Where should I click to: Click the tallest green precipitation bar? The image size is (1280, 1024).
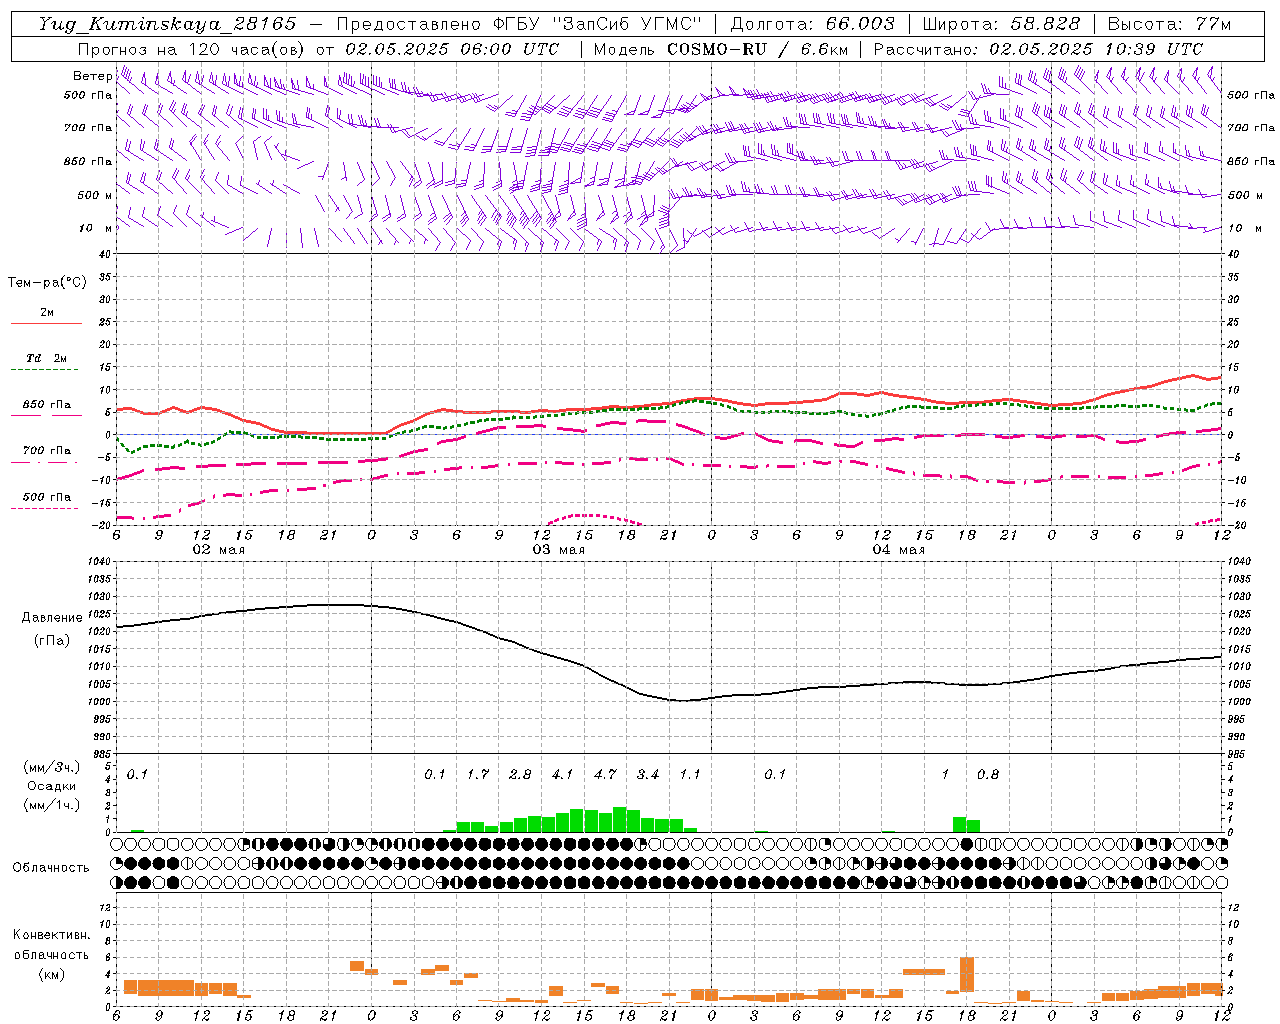[619, 820]
